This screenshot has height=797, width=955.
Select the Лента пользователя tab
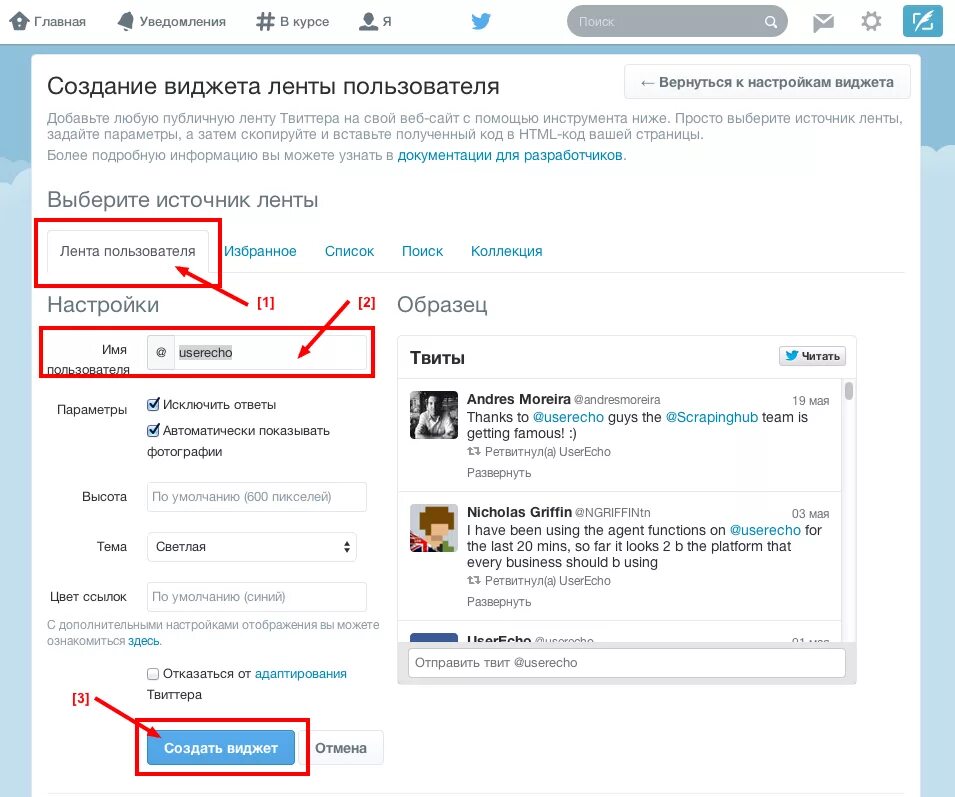click(128, 251)
